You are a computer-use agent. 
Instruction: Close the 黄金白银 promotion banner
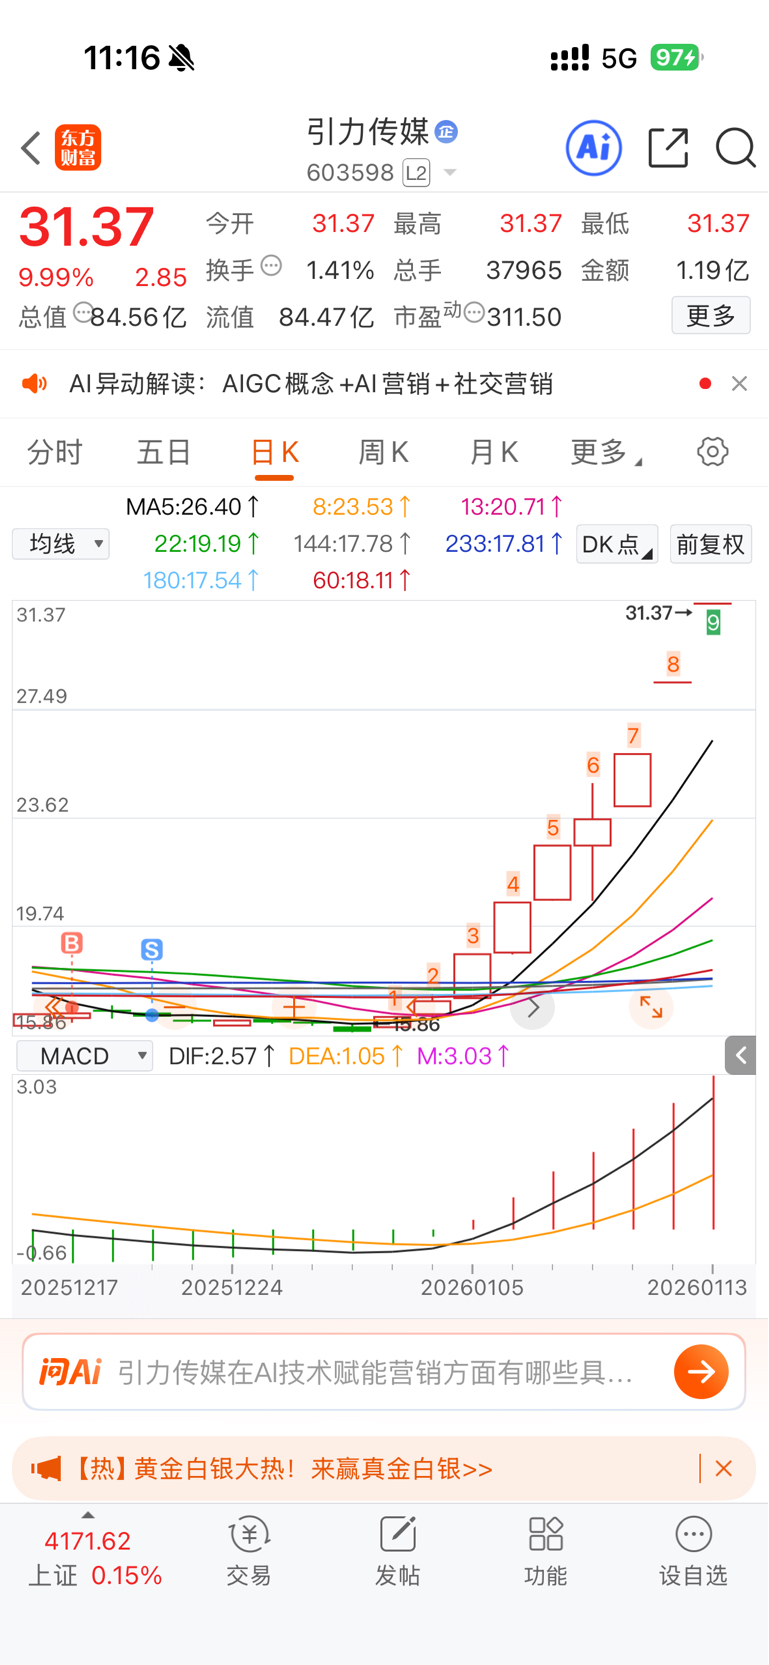724,1468
